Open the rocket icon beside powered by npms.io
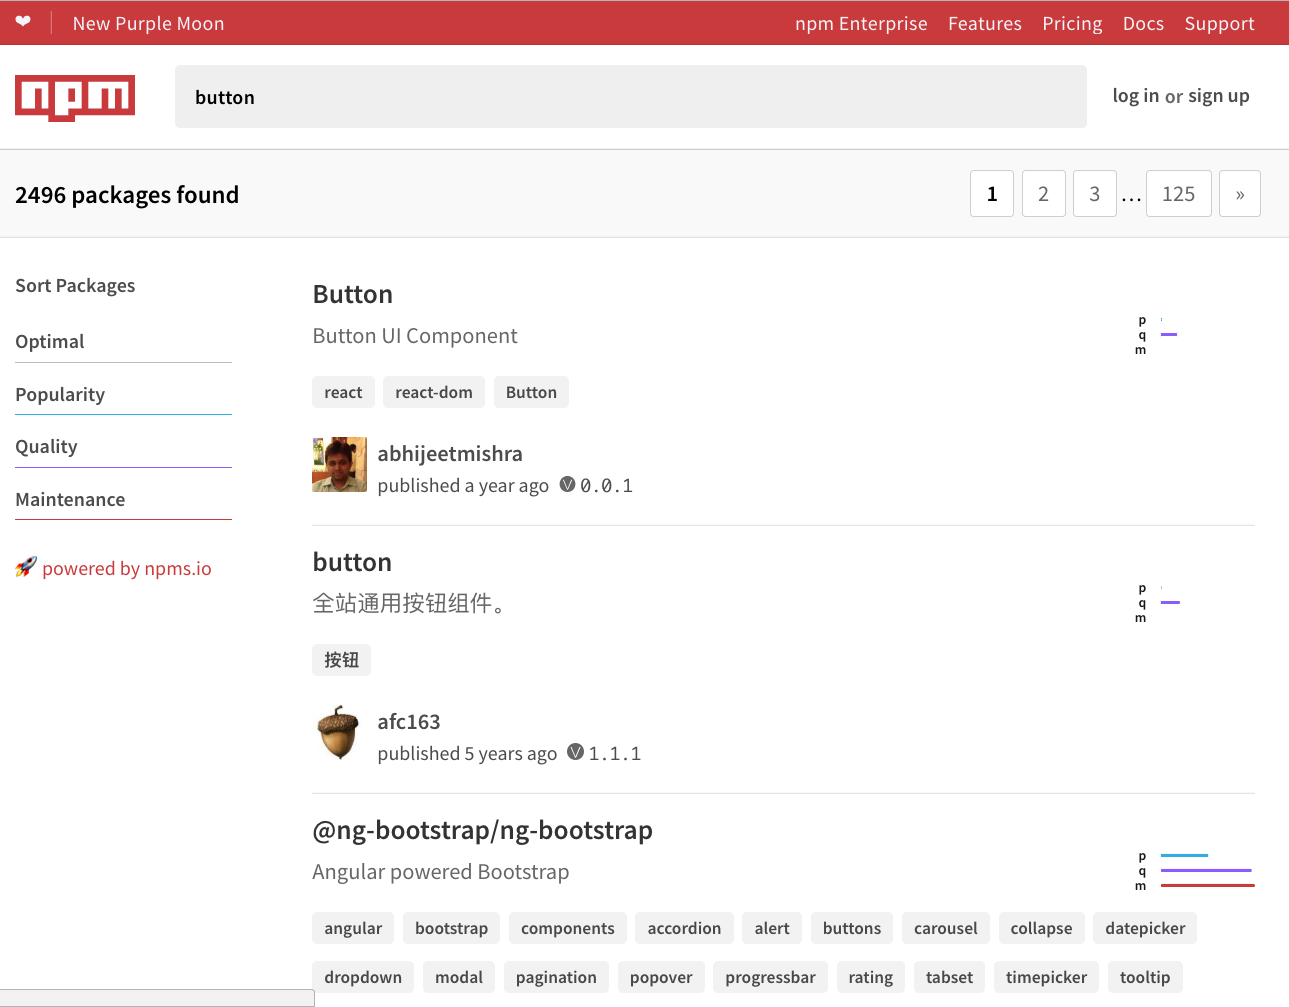The height and width of the screenshot is (1007, 1289). point(26,567)
